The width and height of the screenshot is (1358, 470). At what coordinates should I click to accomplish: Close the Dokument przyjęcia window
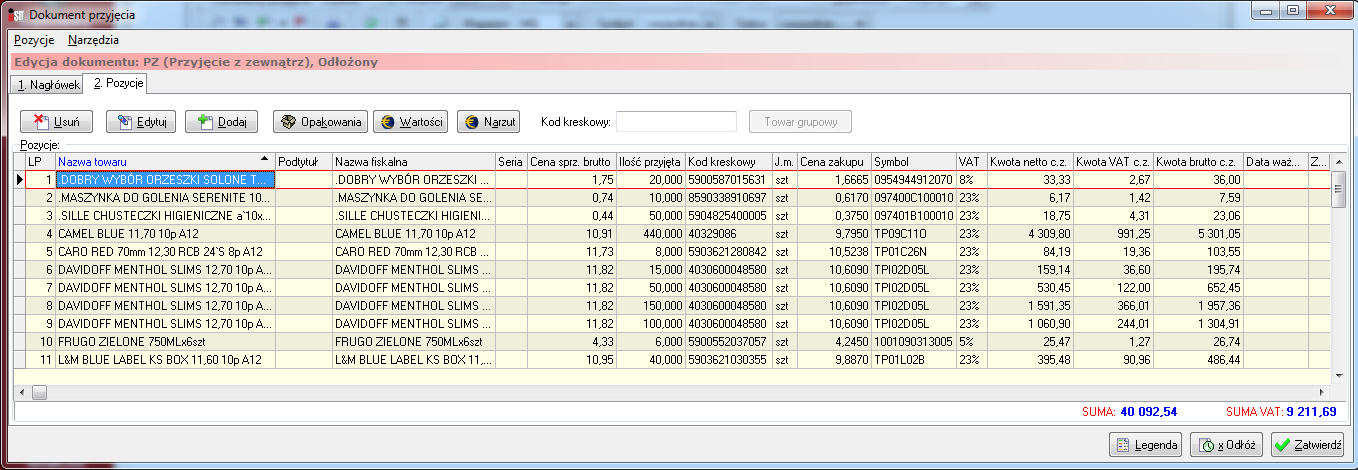click(1328, 10)
